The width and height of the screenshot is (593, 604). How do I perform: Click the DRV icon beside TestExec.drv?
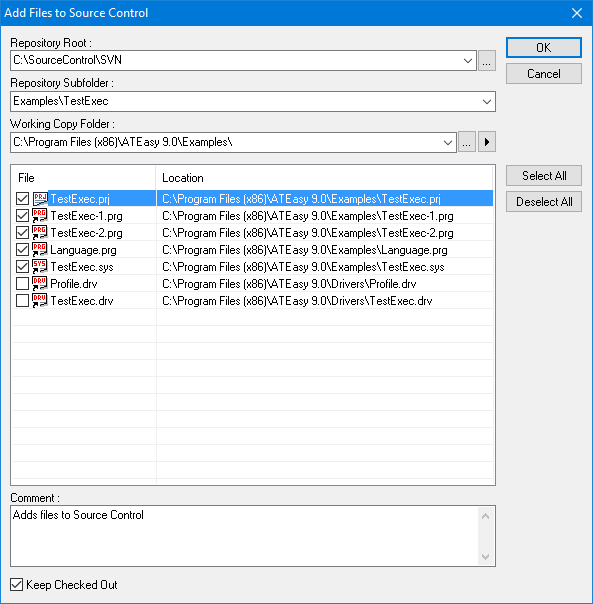click(x=40, y=300)
